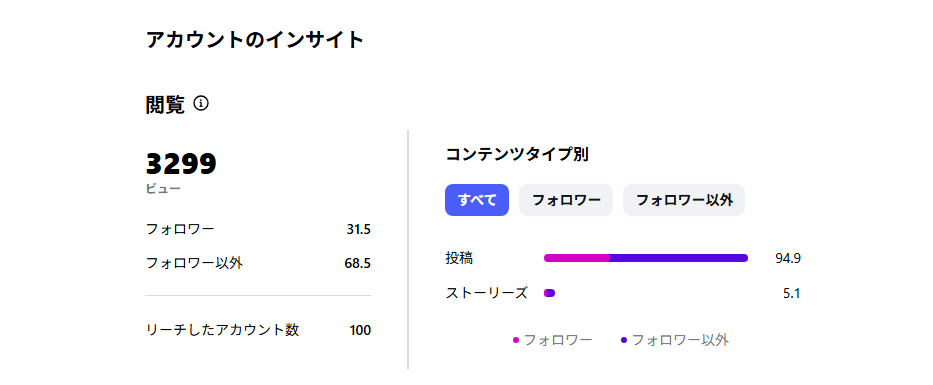
Task: Click the pink follower segment of 投稿 bar
Action: pos(577,258)
